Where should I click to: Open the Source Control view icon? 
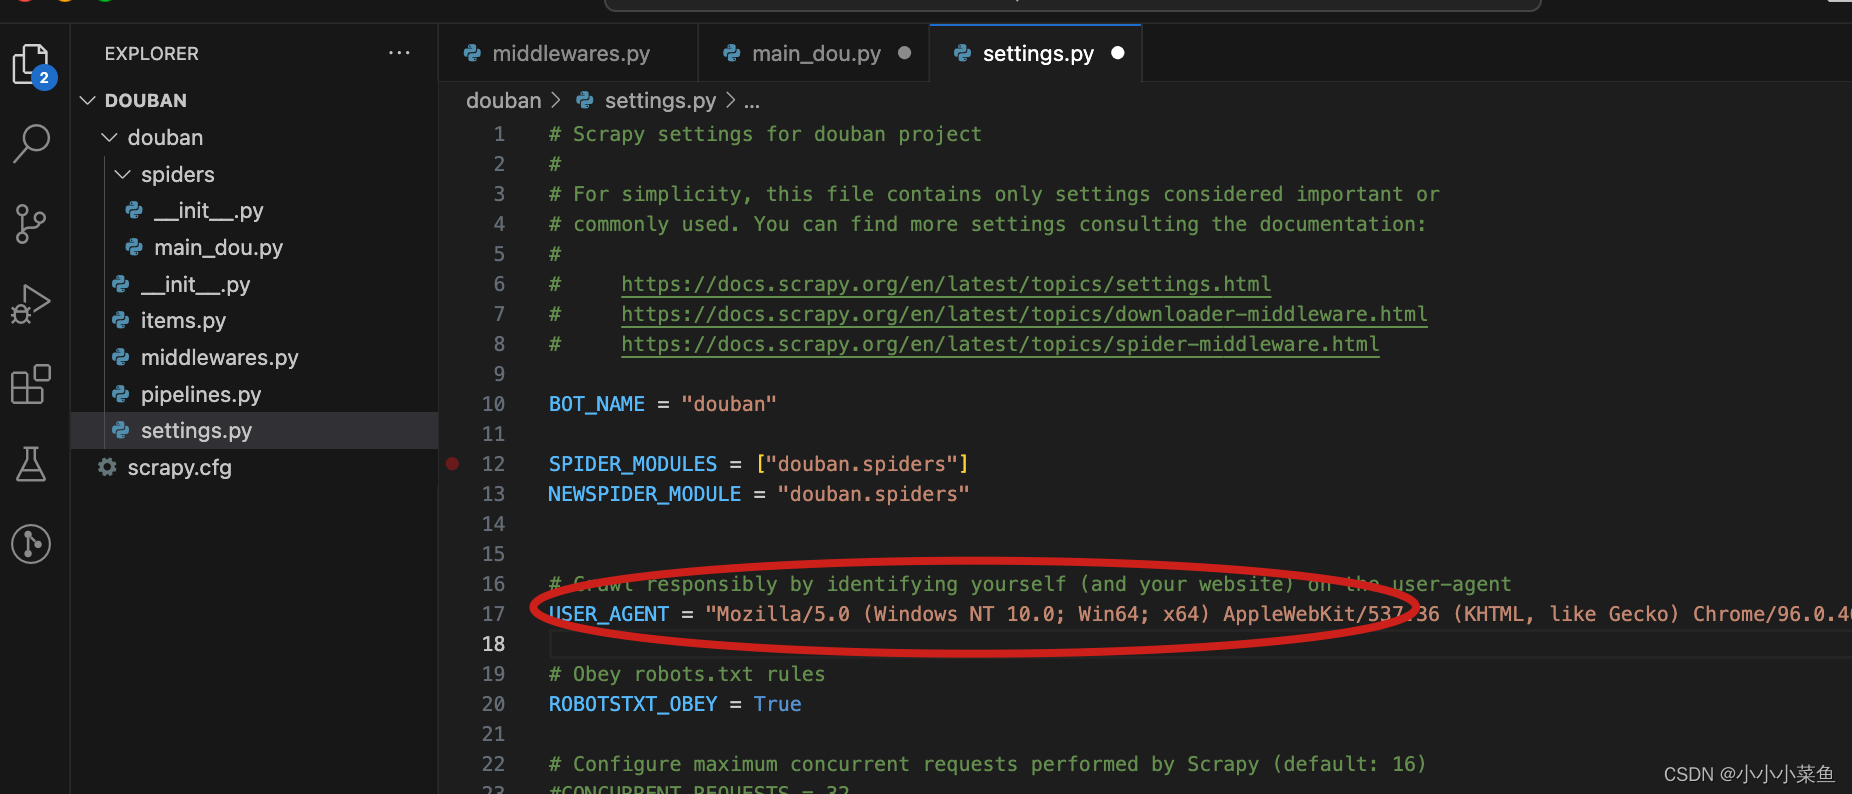click(31, 224)
